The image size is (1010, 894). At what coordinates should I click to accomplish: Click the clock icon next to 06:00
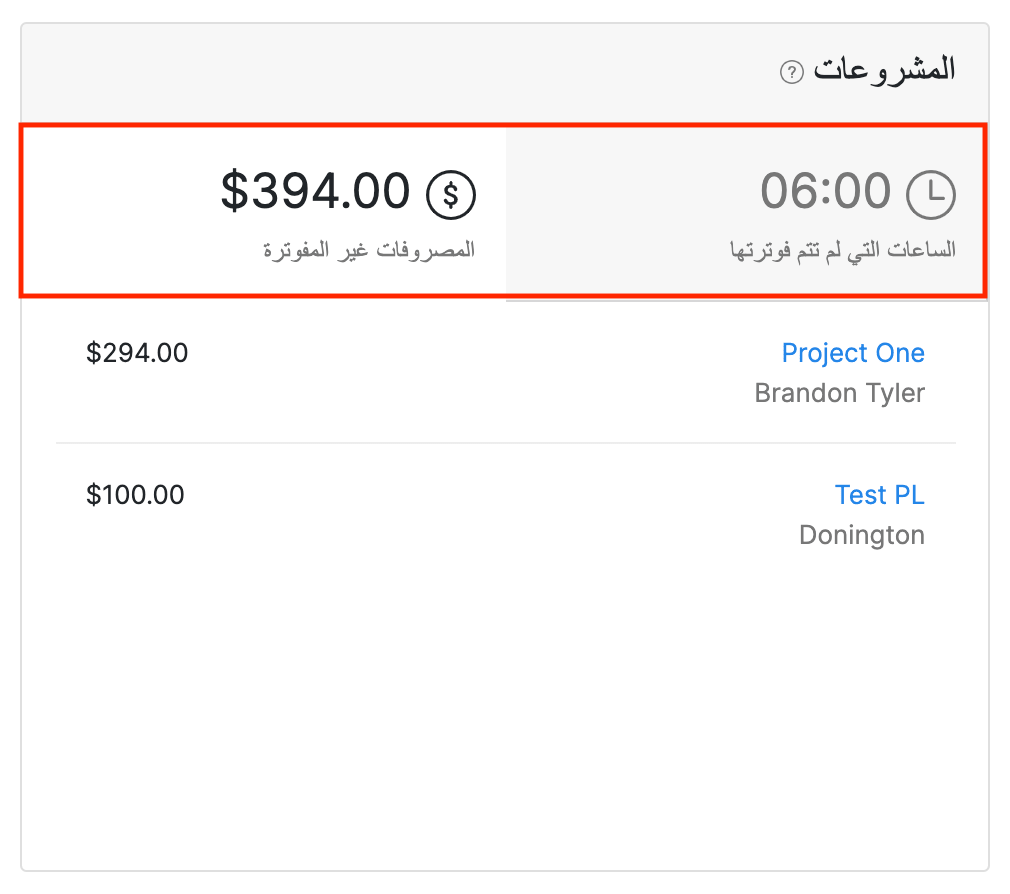(x=931, y=194)
